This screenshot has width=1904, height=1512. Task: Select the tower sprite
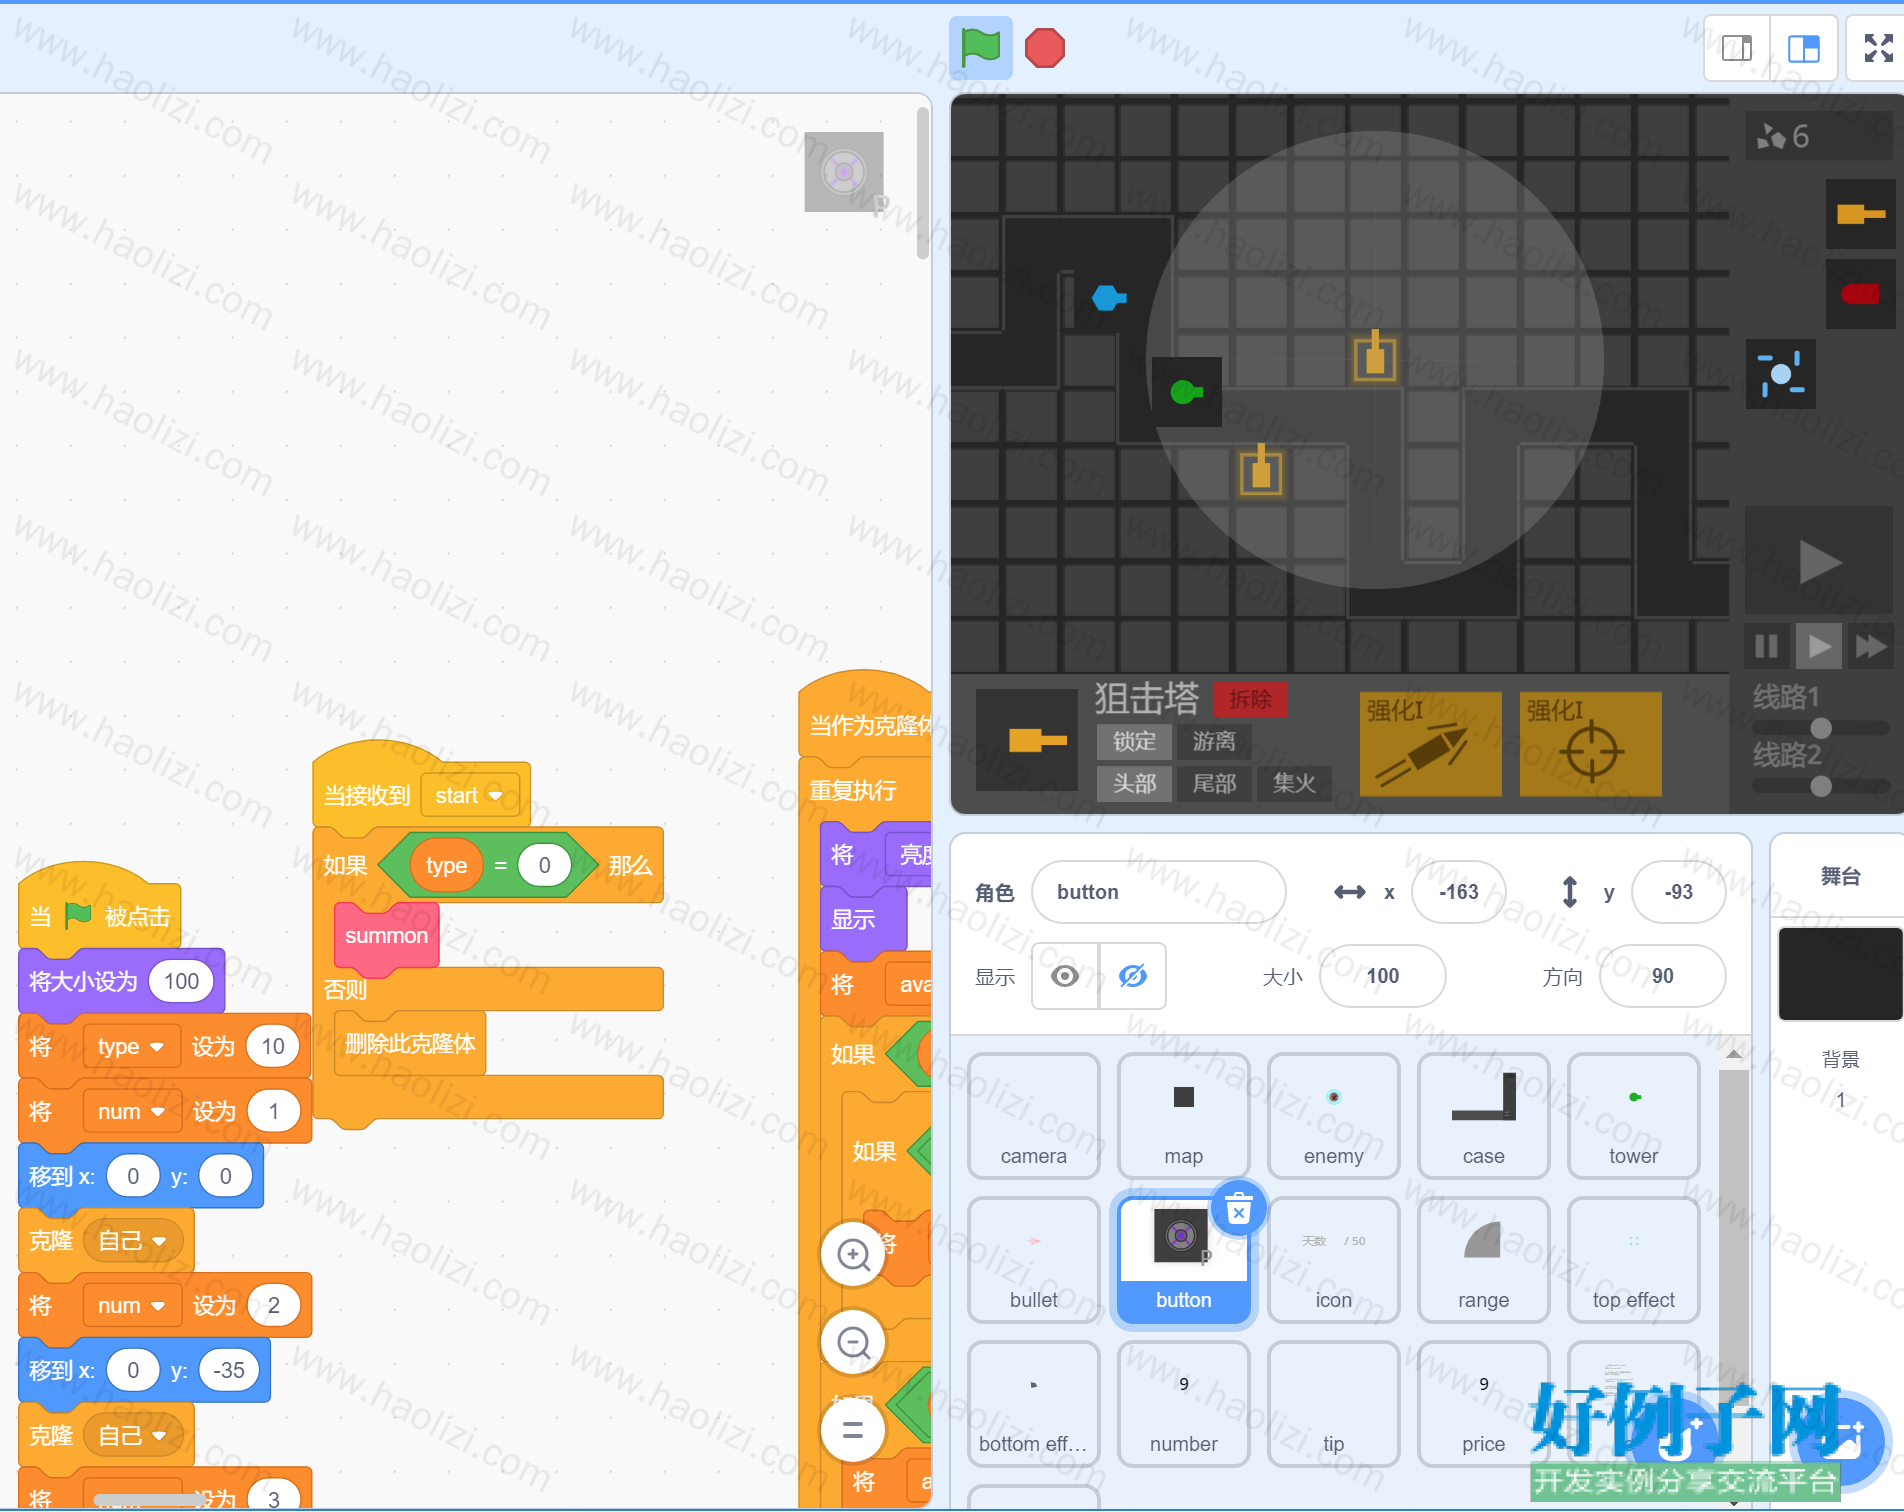[x=1634, y=1116]
